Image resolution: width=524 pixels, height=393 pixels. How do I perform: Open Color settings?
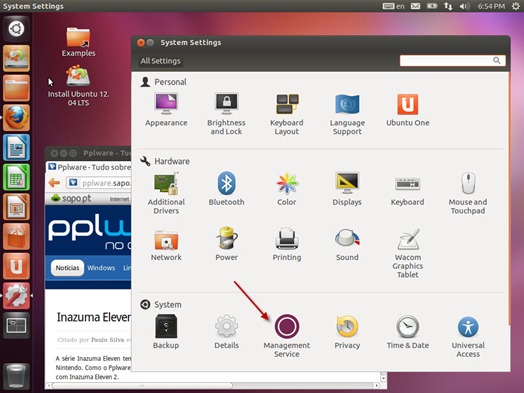pyautogui.click(x=287, y=188)
